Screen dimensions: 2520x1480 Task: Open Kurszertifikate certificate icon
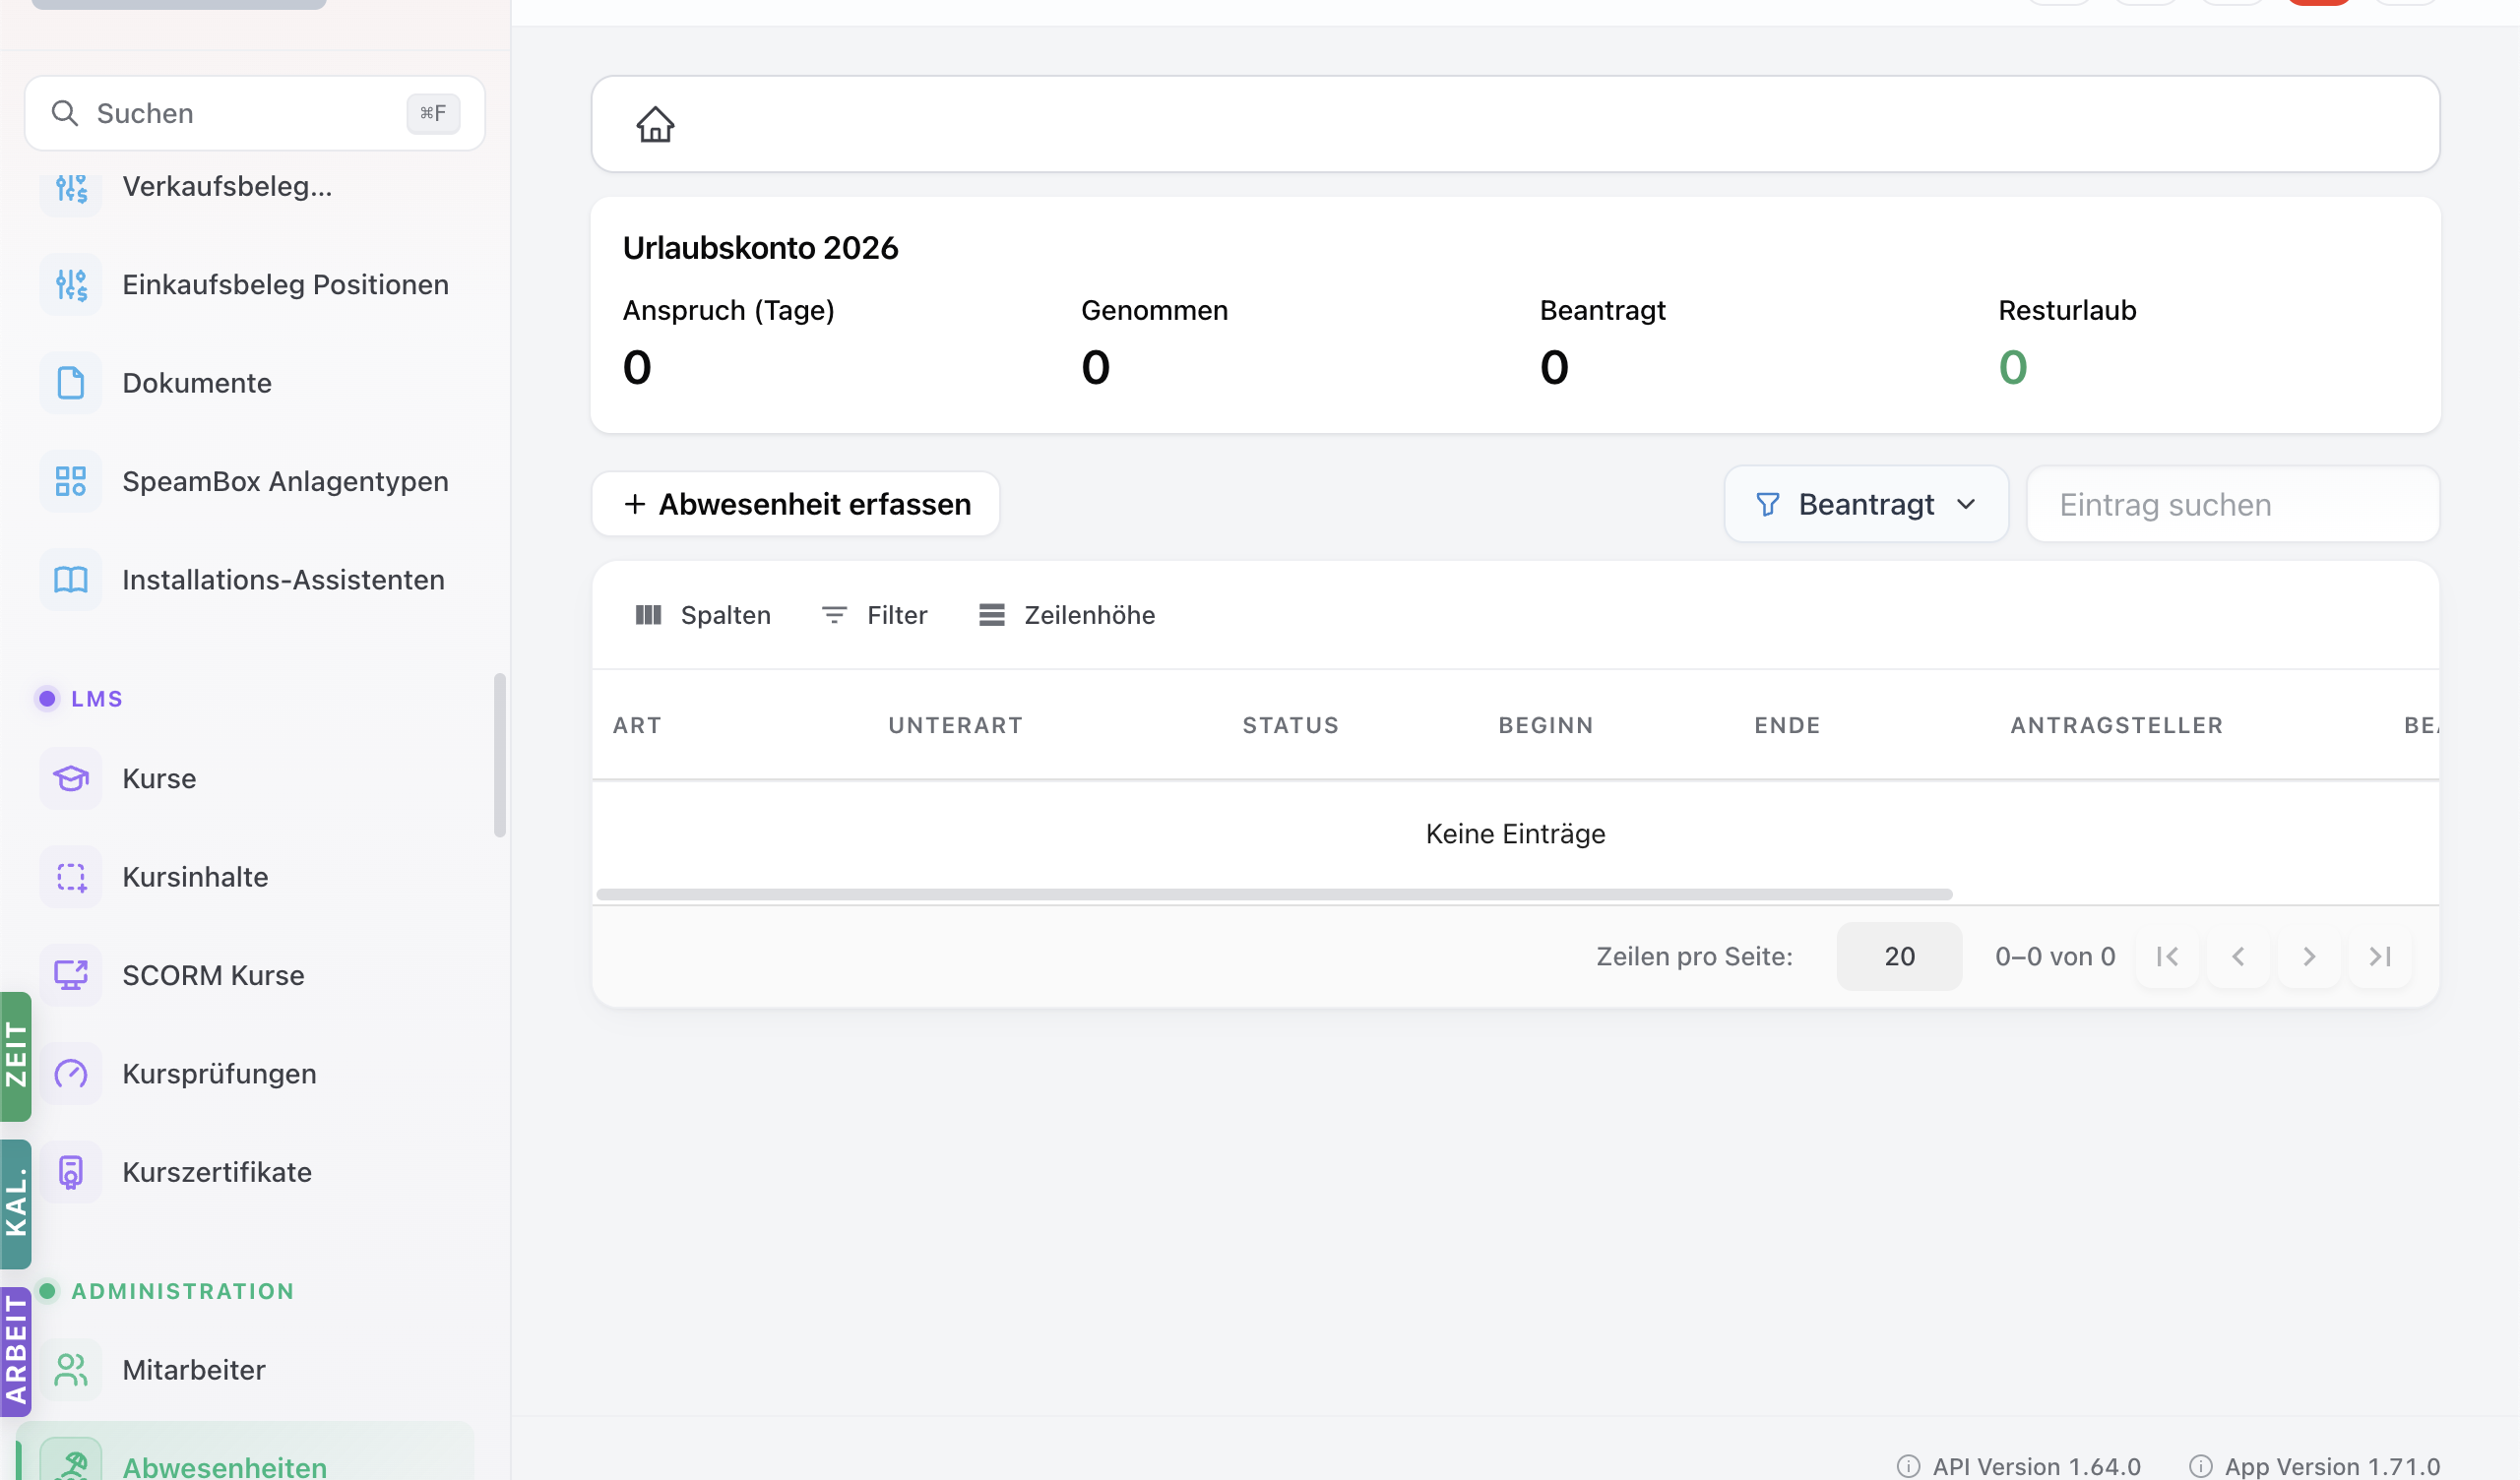coord(71,1172)
